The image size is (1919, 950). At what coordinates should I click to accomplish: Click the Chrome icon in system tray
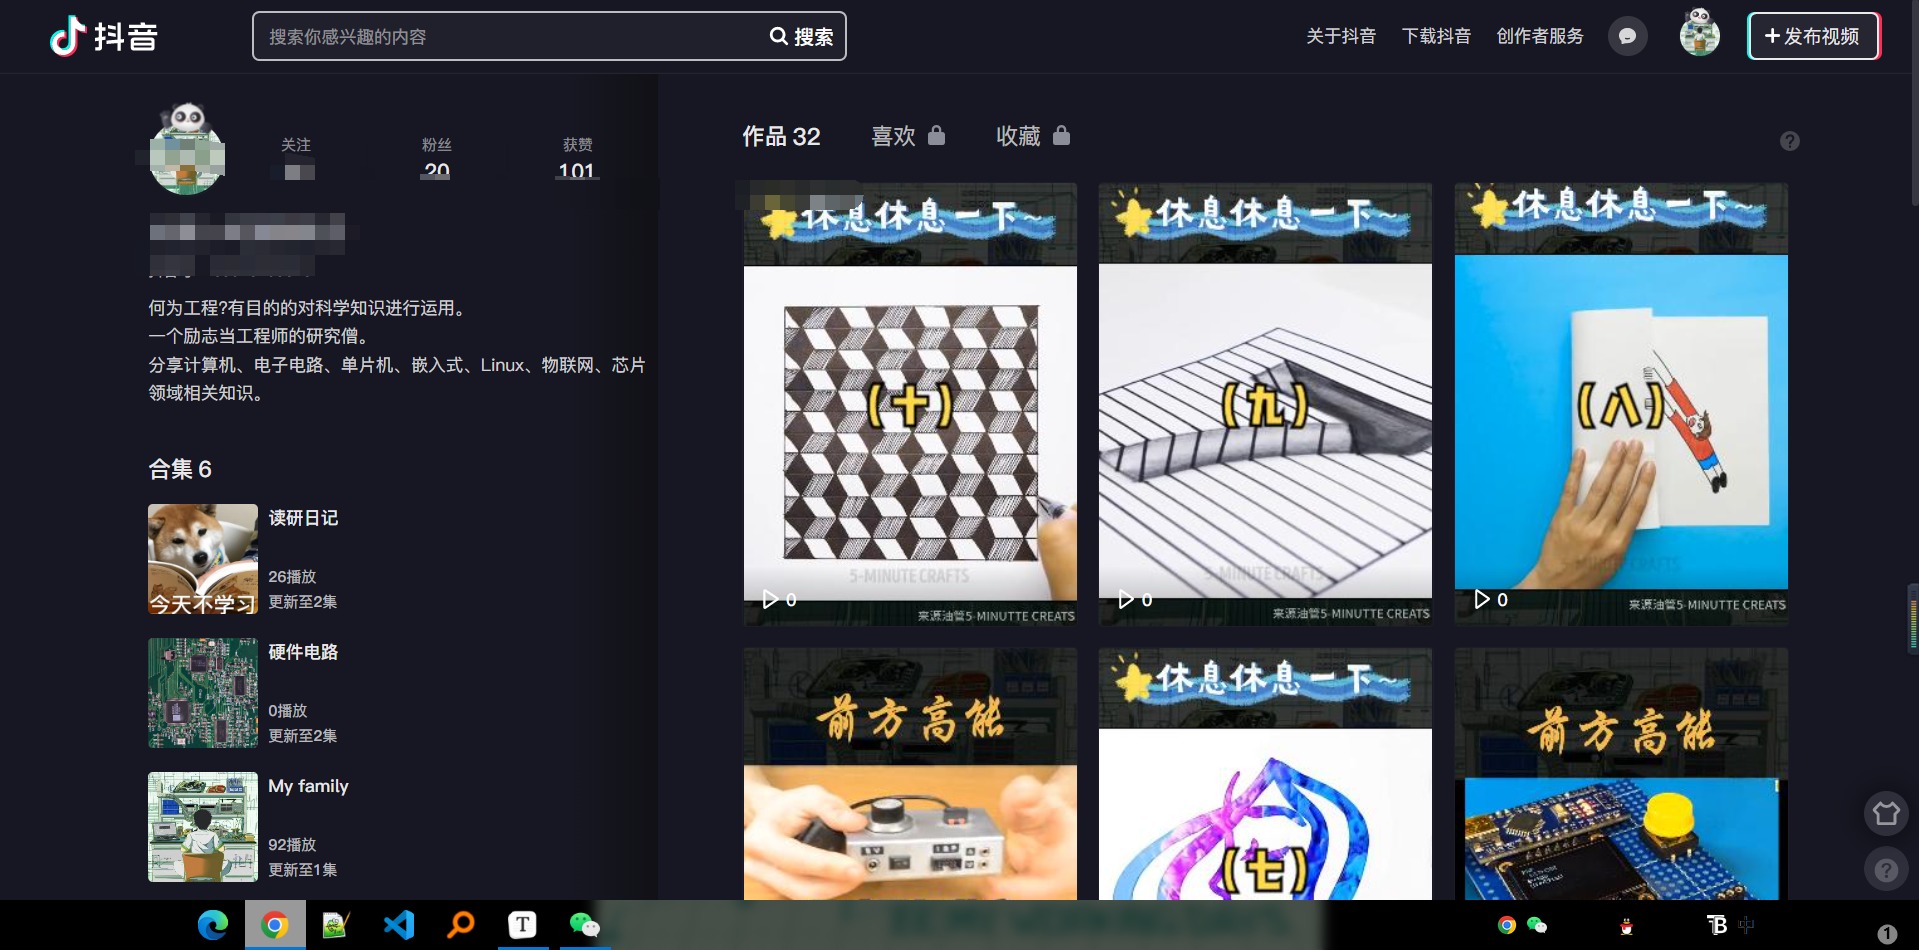point(1507,925)
